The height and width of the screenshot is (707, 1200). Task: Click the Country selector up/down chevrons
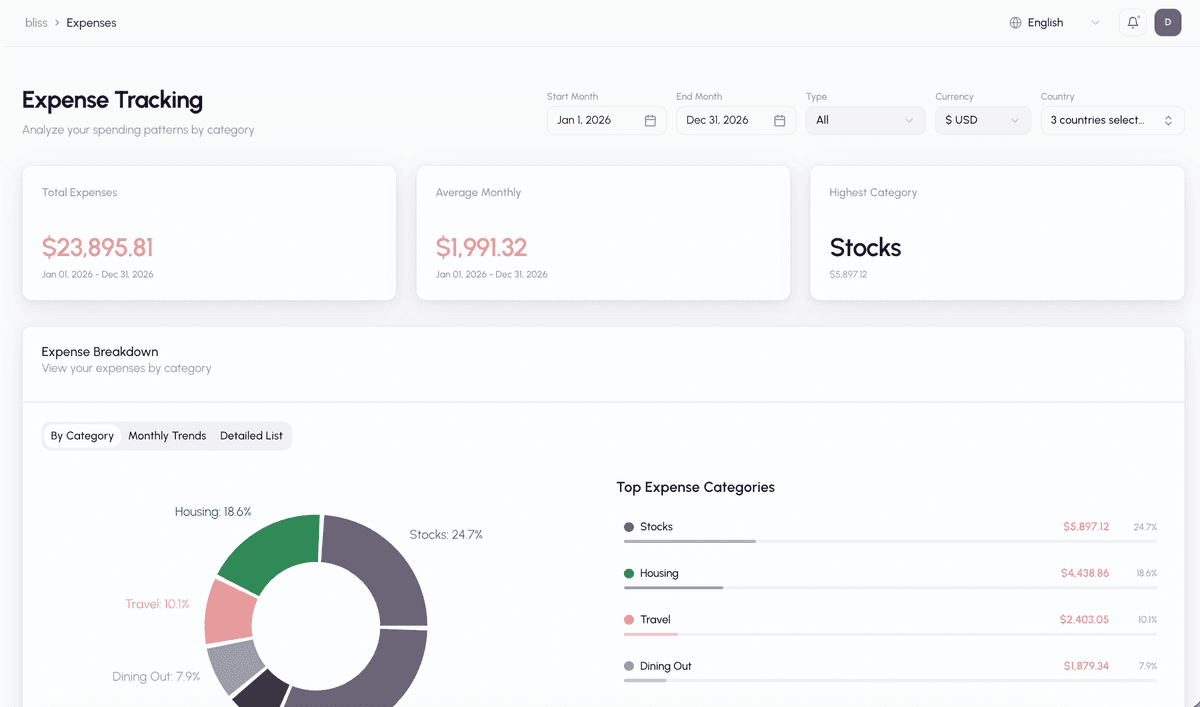[1168, 119]
